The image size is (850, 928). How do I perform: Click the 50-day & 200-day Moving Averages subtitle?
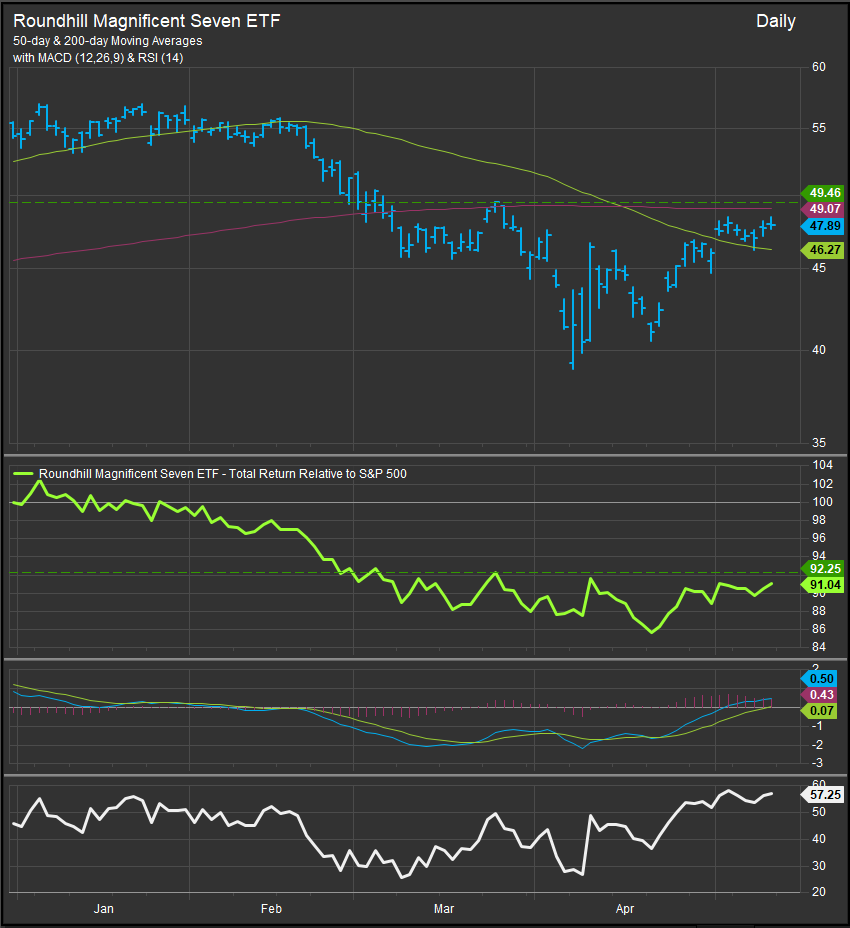108,41
